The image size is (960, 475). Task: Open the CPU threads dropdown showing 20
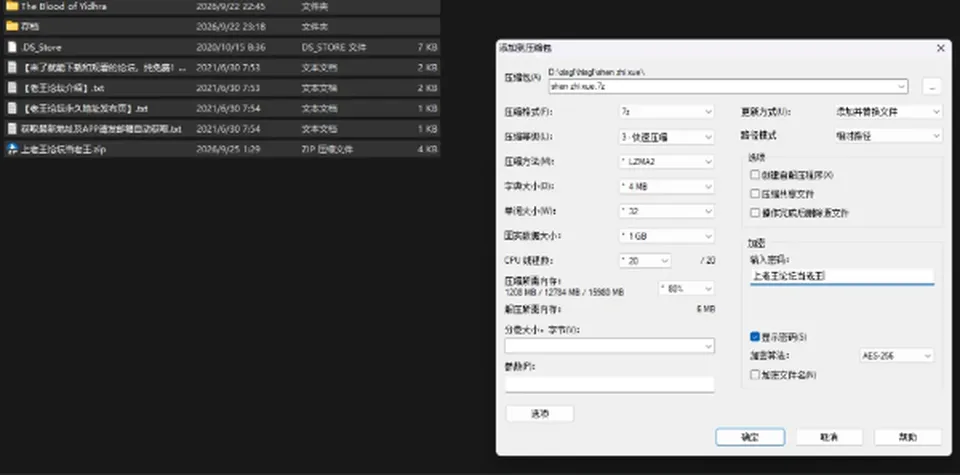tap(645, 261)
